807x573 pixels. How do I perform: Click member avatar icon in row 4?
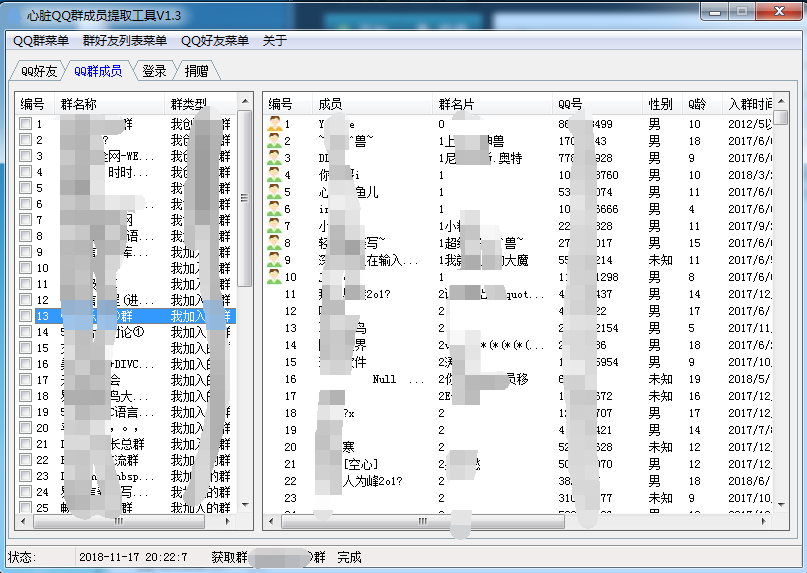pos(274,175)
